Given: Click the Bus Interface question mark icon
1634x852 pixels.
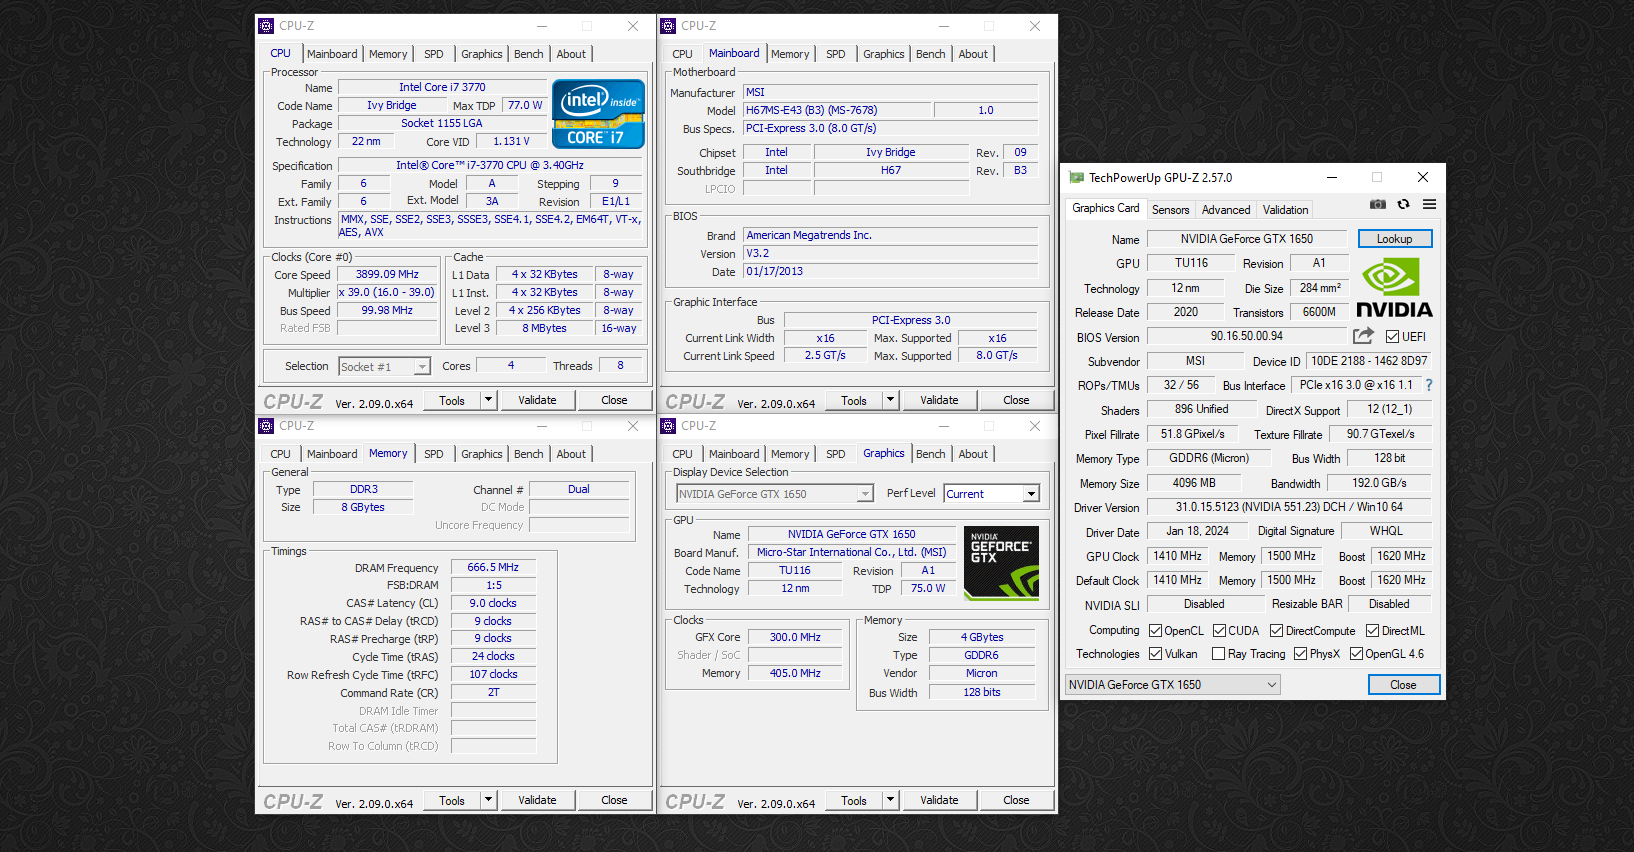Looking at the screenshot, I should (1429, 385).
